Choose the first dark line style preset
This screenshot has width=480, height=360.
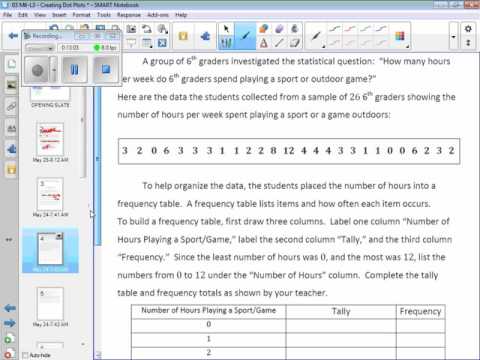point(334,29)
